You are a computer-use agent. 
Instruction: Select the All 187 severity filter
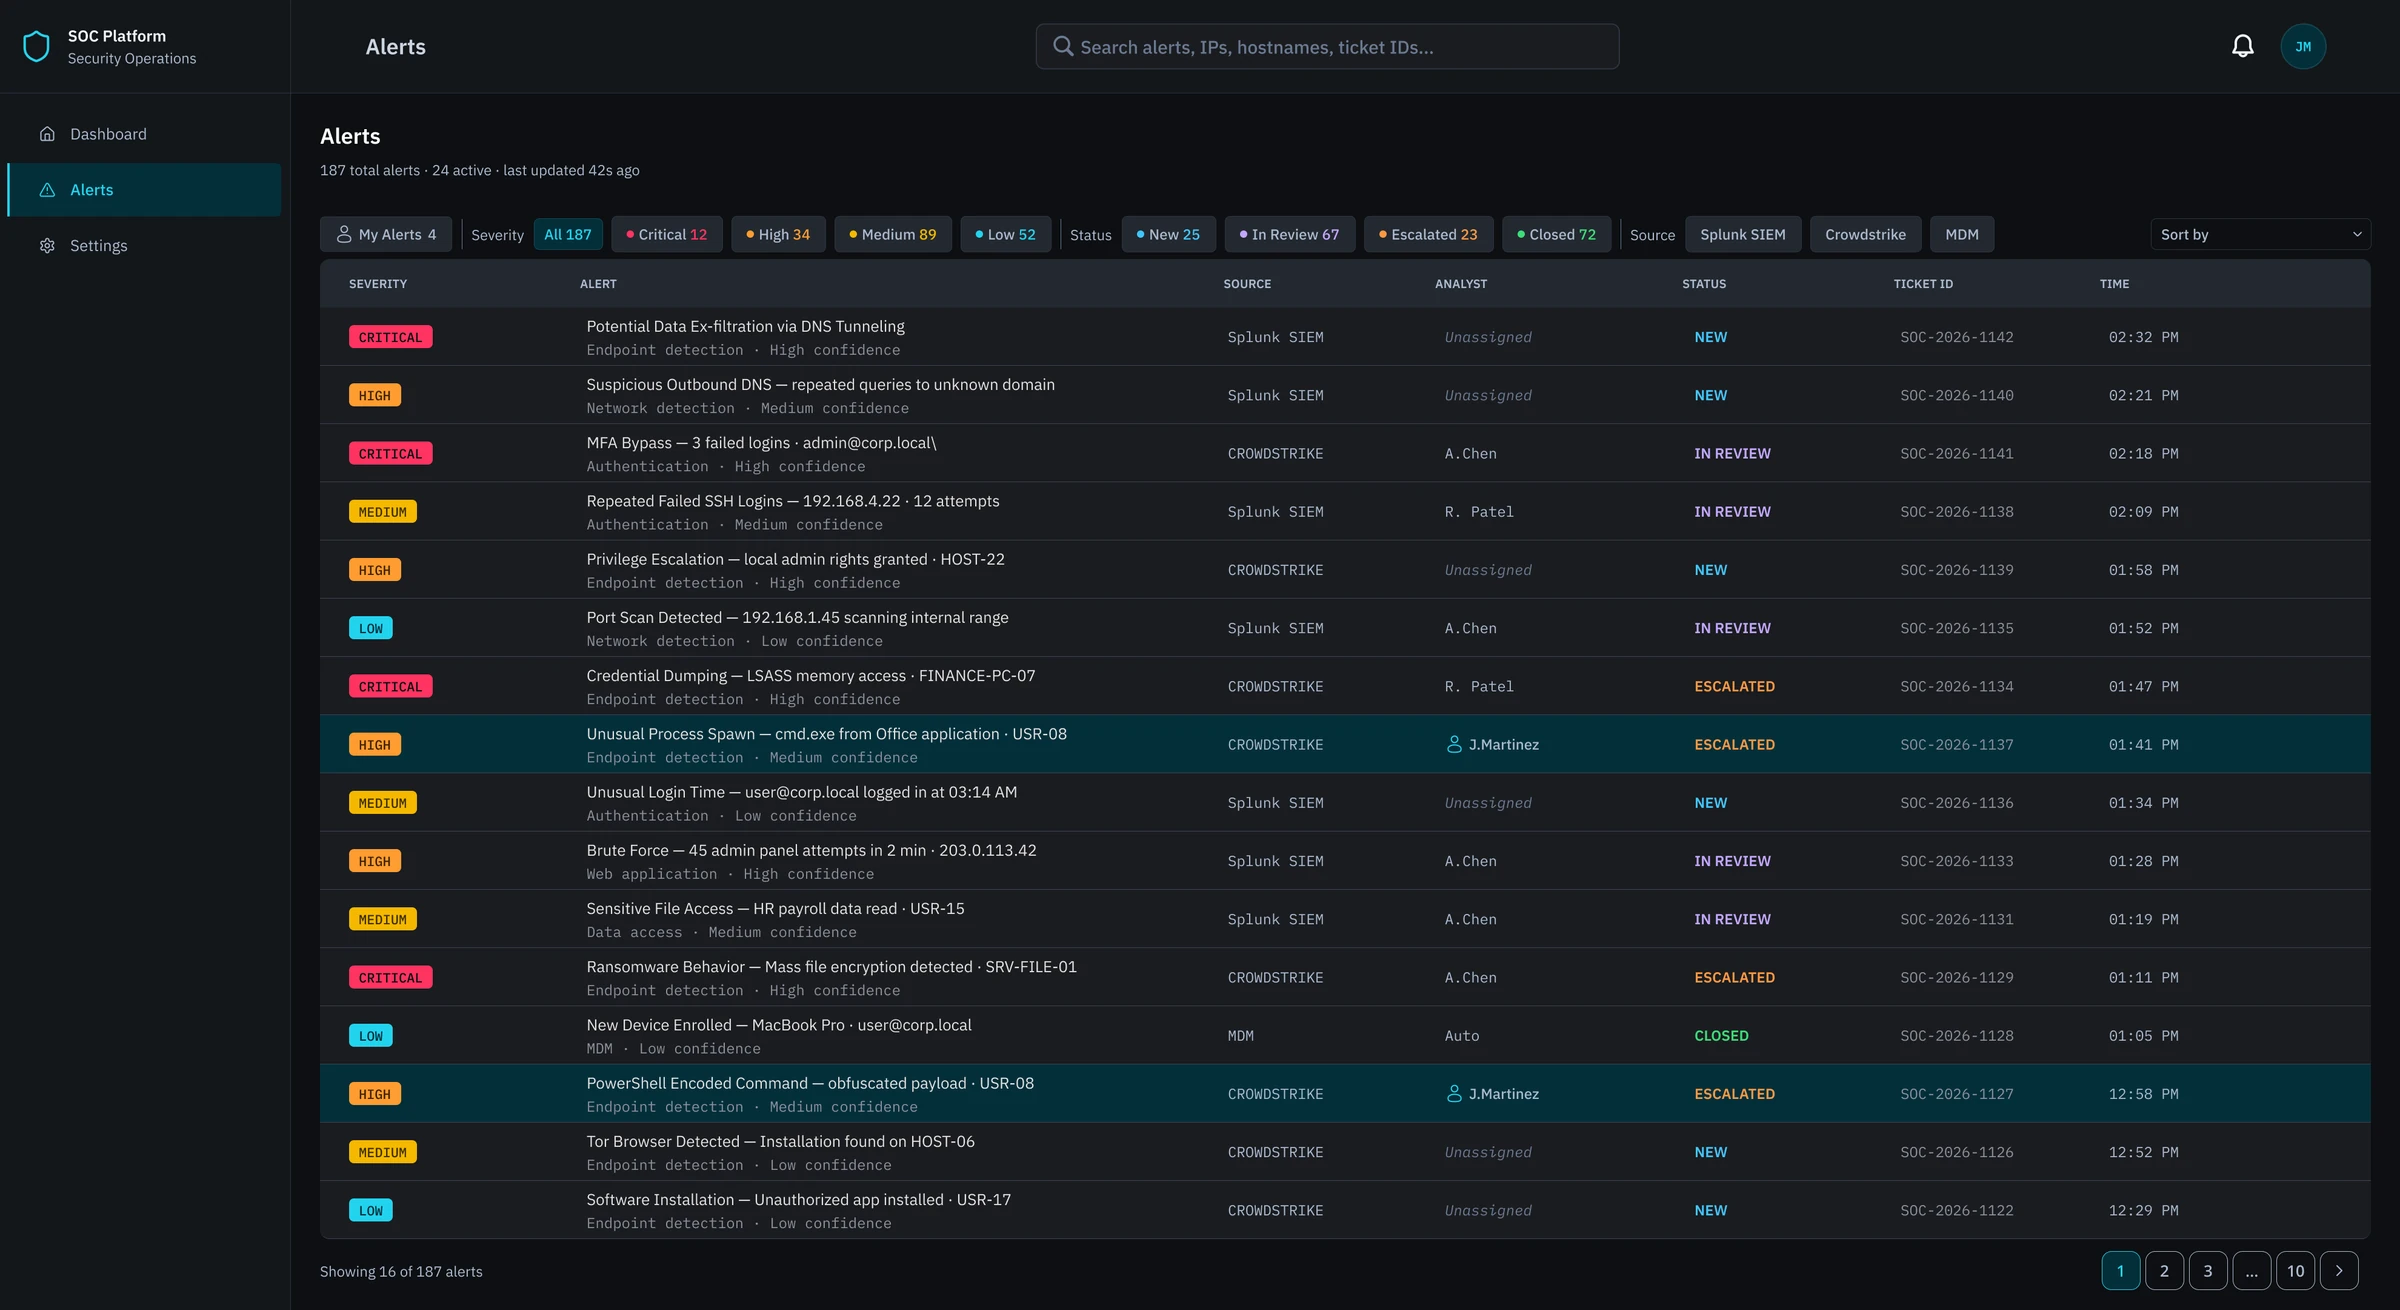(x=568, y=234)
